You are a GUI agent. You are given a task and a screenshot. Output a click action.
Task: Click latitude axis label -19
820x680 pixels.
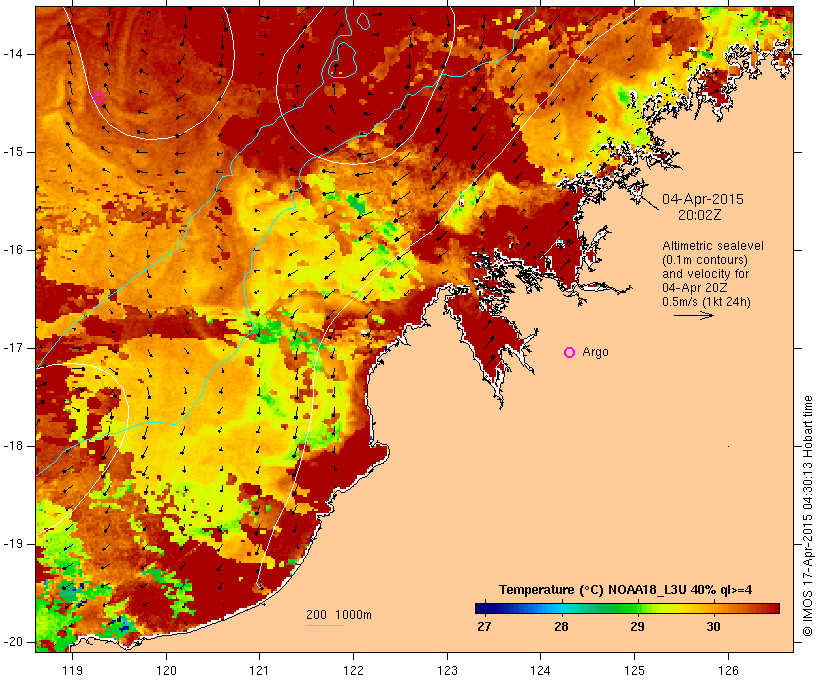click(x=13, y=544)
